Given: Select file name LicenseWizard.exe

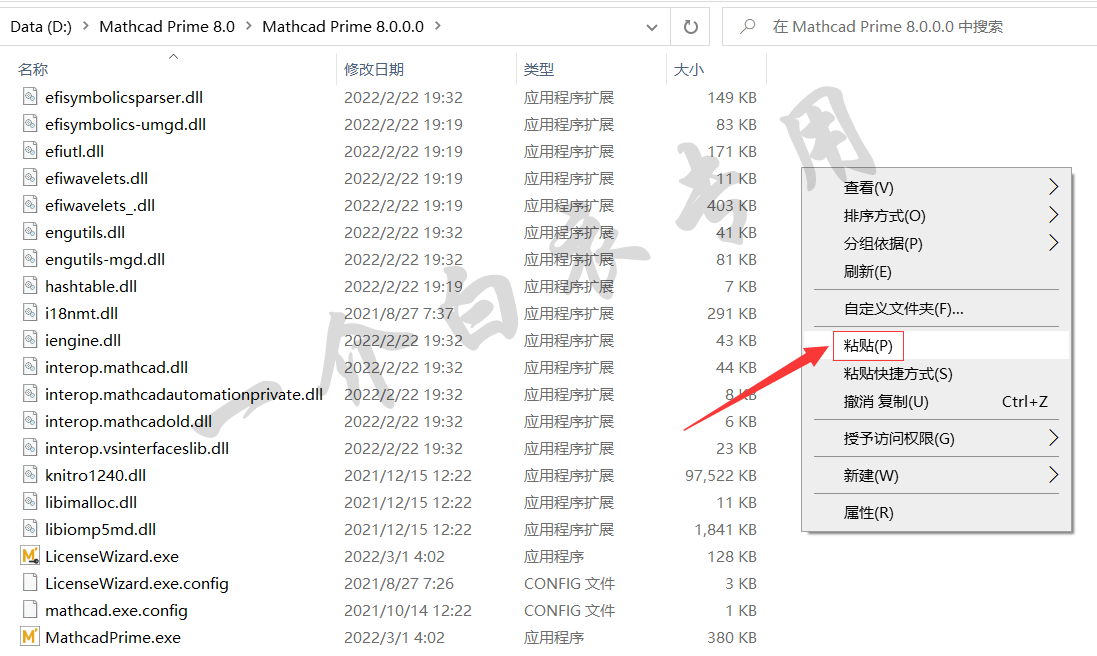Looking at the screenshot, I should [112, 556].
